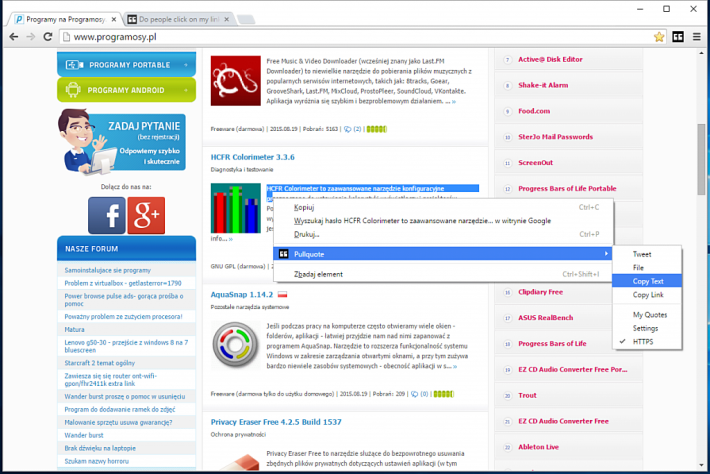
Task: Select File in Pullquote submenu
Action: pos(647,268)
